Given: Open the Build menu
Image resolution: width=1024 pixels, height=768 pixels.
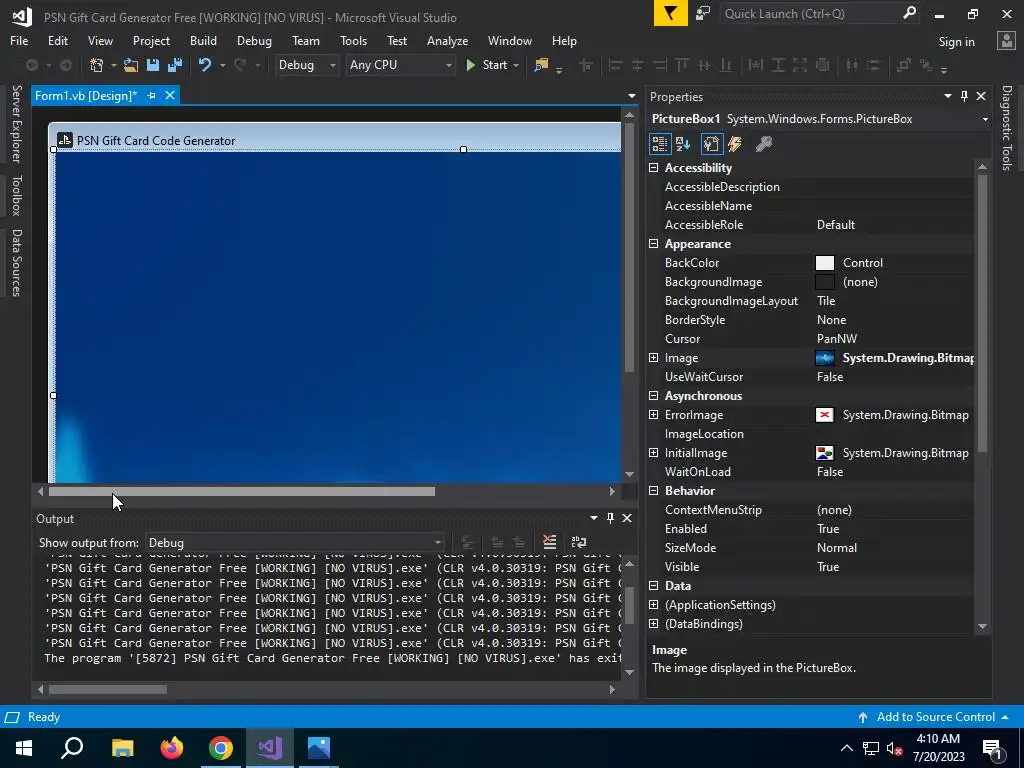Looking at the screenshot, I should (x=203, y=40).
